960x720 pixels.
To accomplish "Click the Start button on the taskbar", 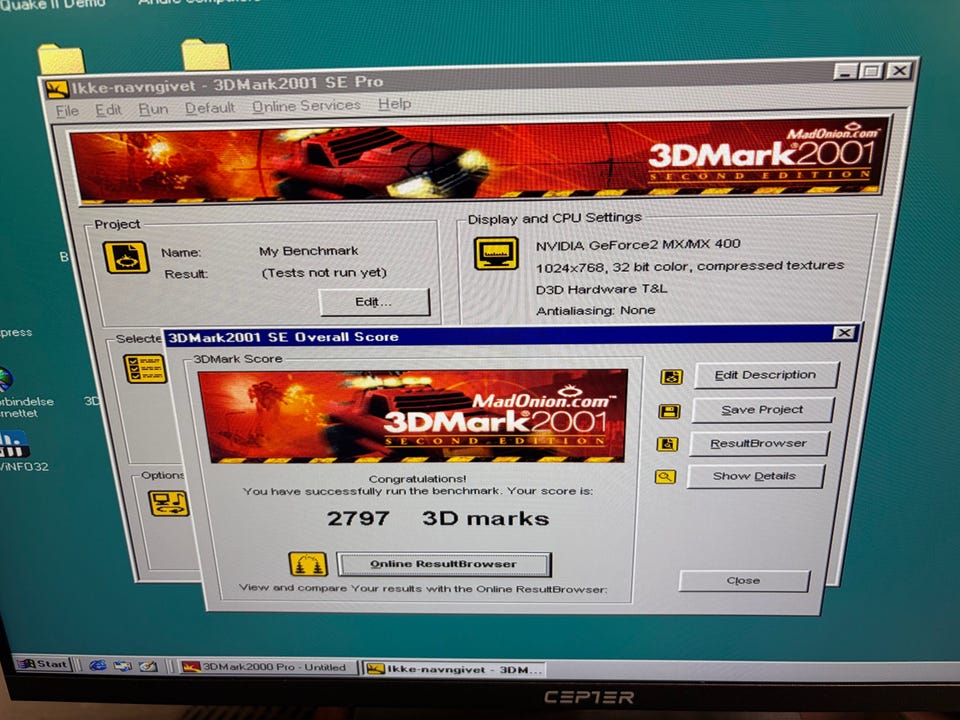I will (42, 664).
